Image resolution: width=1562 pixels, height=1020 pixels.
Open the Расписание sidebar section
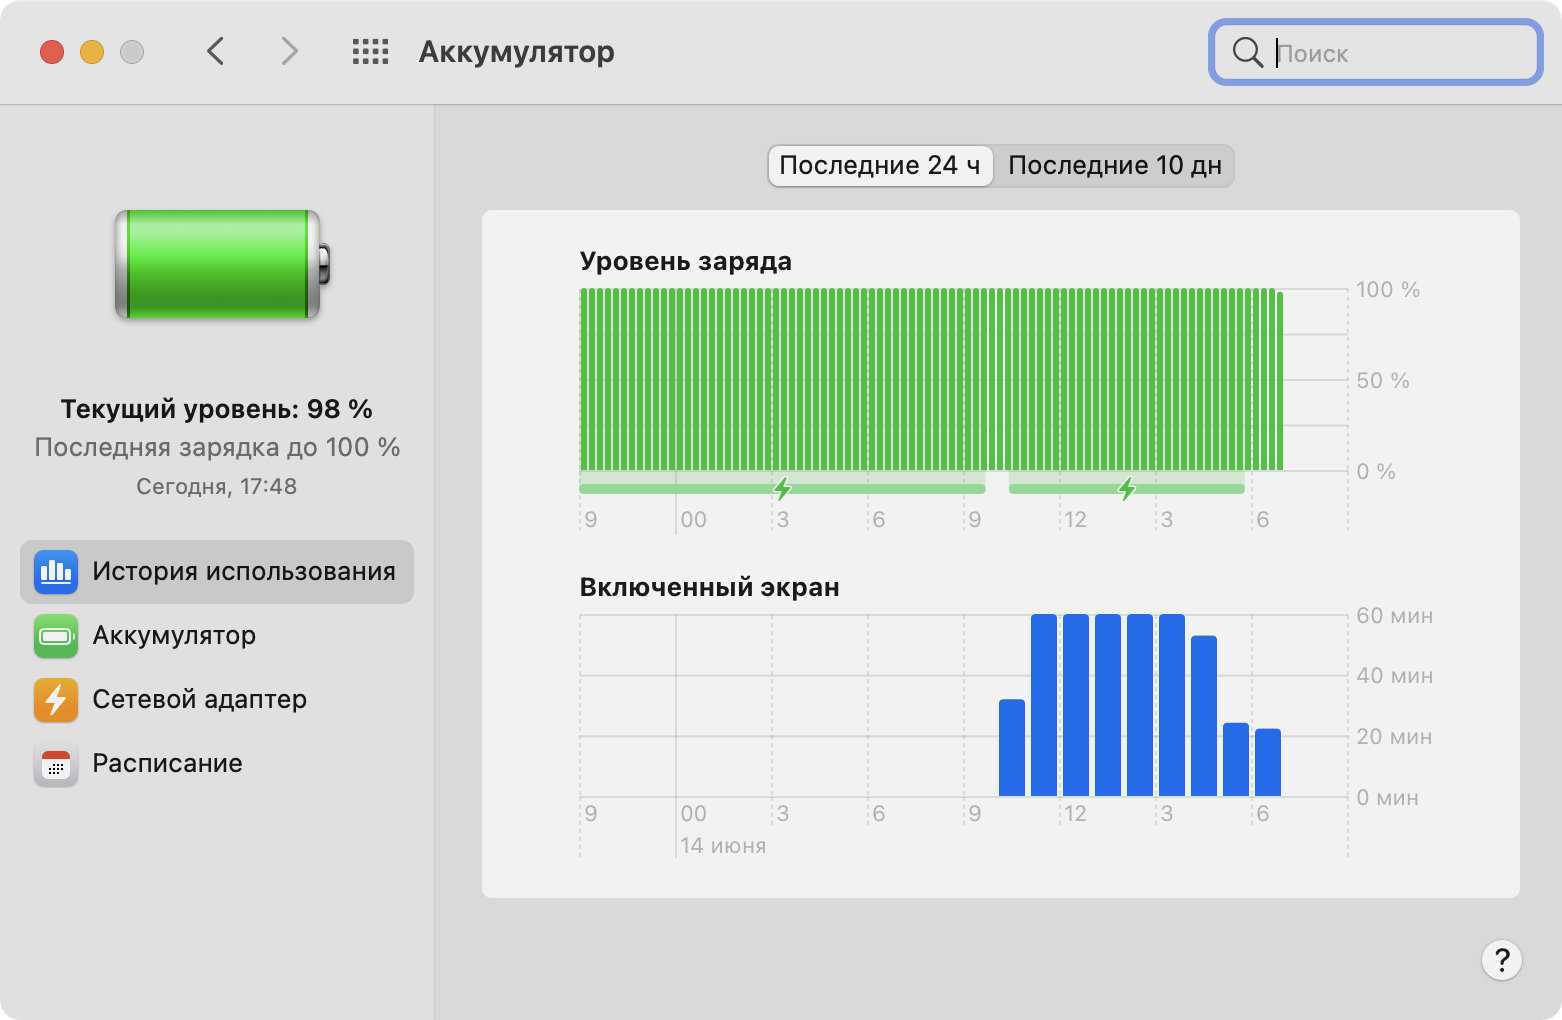coord(167,764)
